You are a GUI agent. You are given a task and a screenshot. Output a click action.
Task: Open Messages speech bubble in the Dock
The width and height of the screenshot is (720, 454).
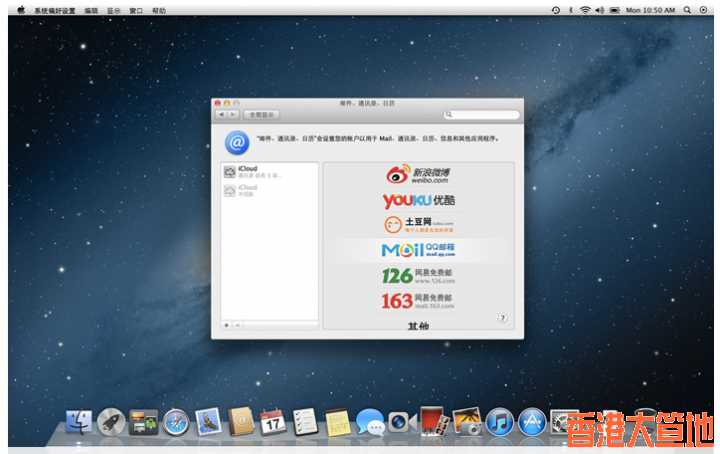[x=370, y=422]
